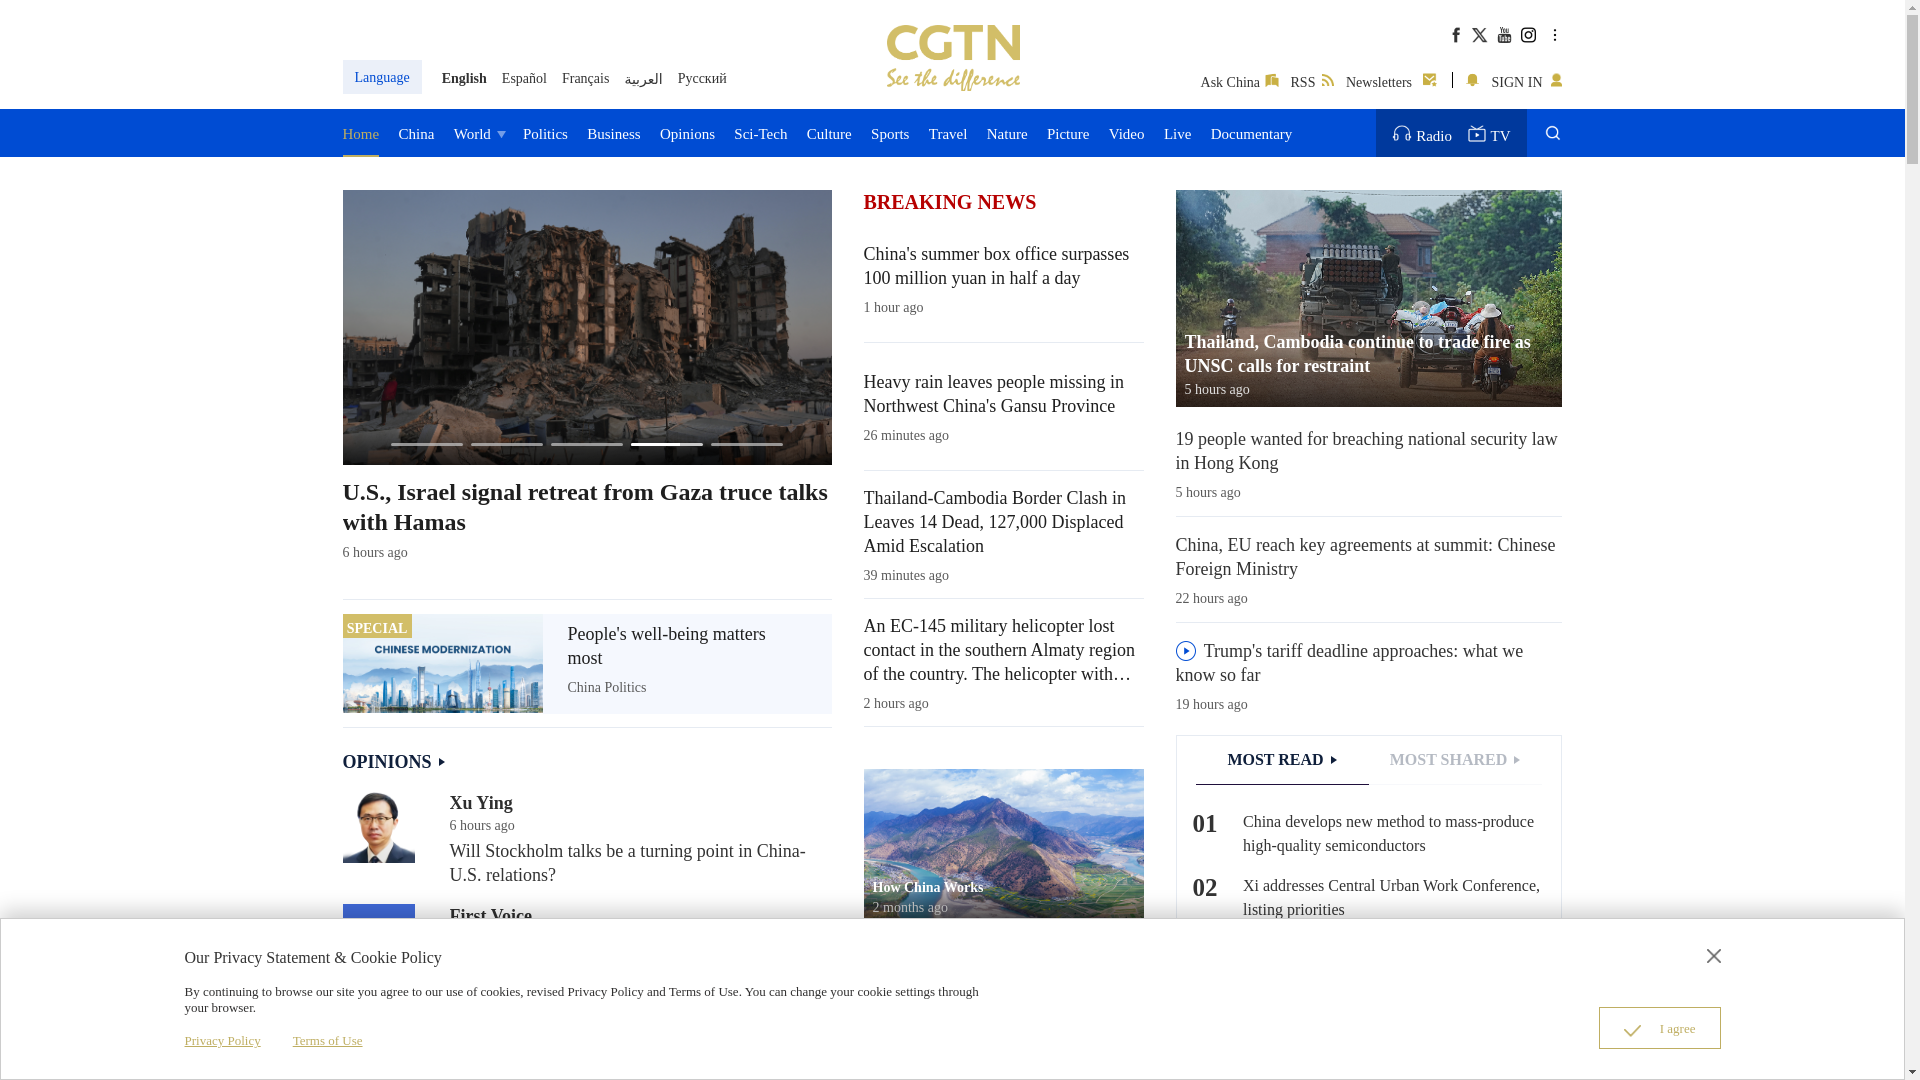Open the Opinions menu item

tap(687, 134)
